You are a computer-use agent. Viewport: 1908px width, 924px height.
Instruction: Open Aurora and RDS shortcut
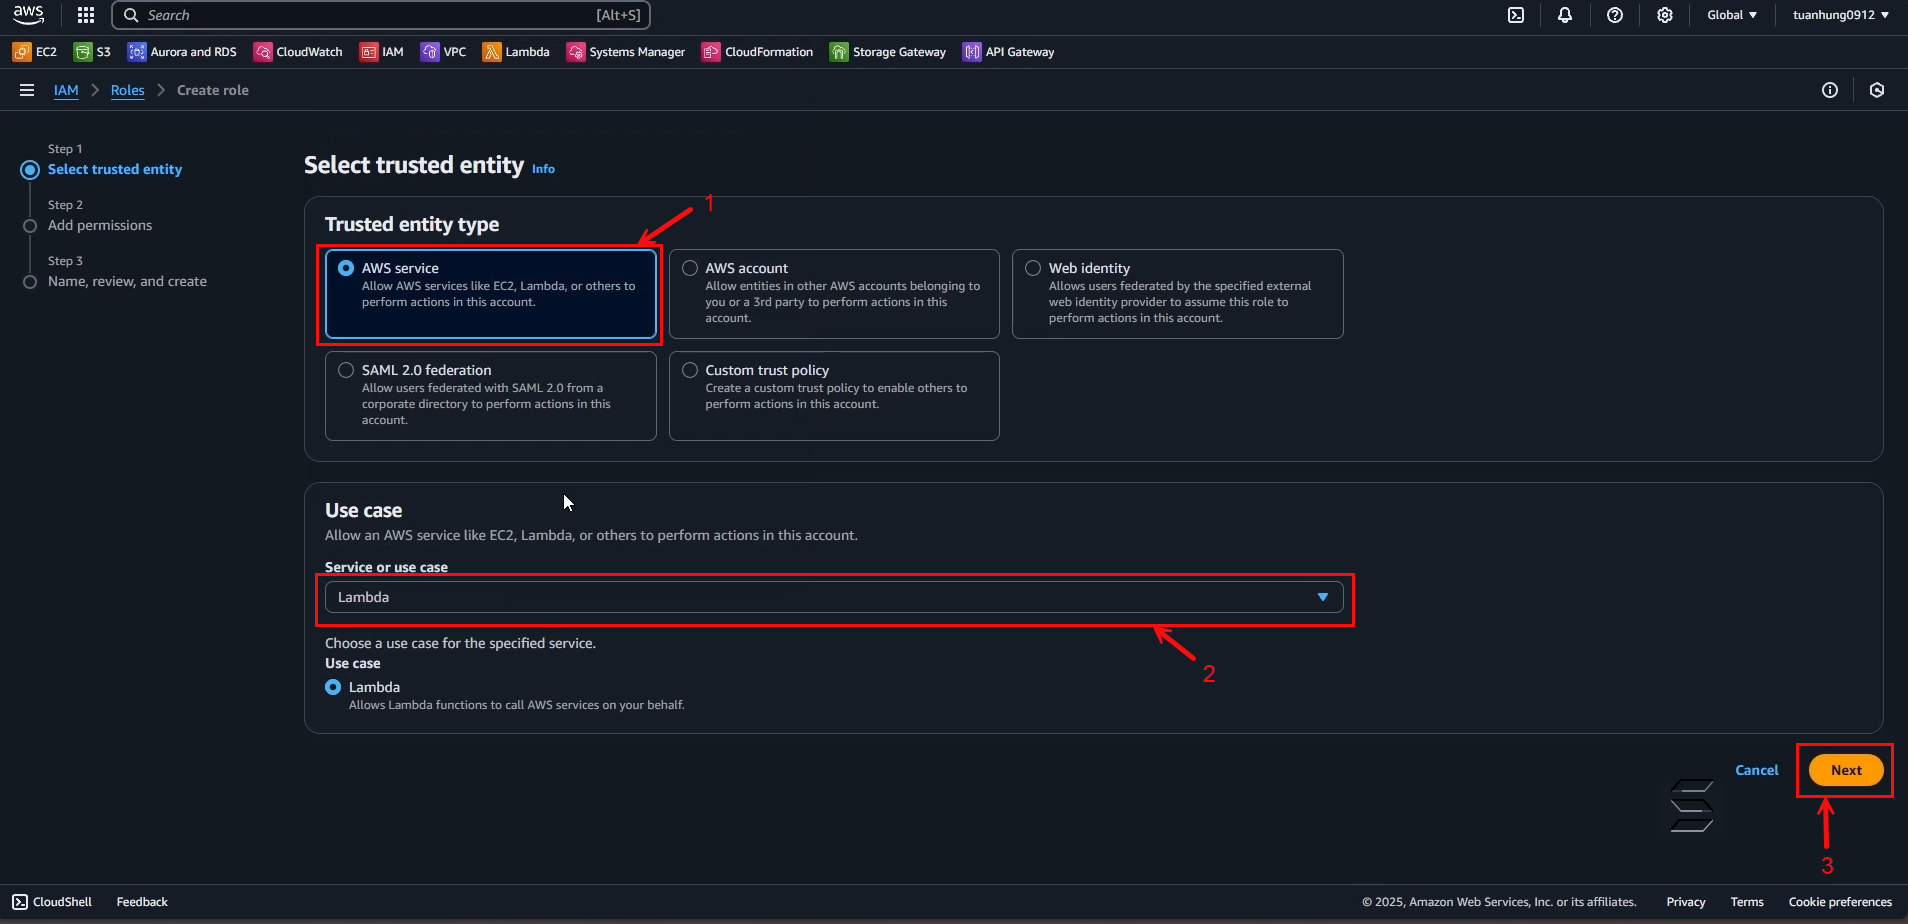pos(182,52)
